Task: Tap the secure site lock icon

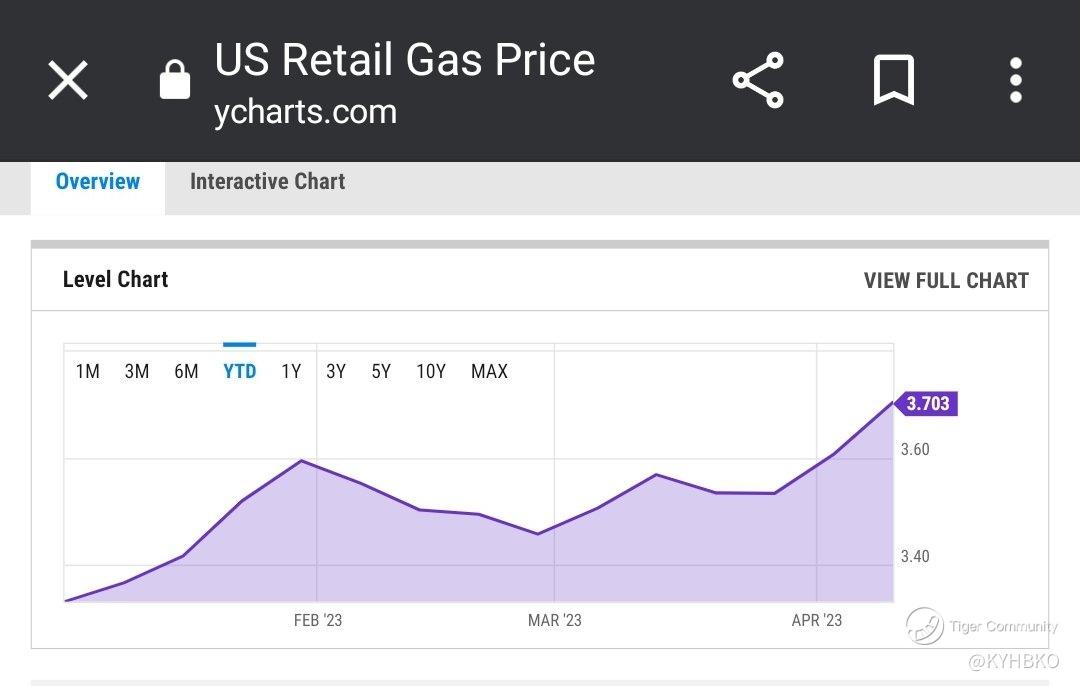Action: [x=175, y=79]
